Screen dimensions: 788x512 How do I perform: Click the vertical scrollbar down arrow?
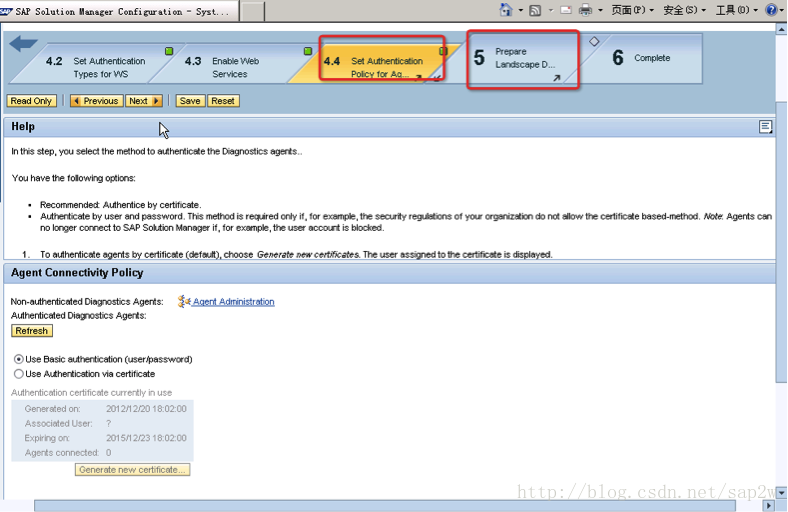tap(781, 492)
